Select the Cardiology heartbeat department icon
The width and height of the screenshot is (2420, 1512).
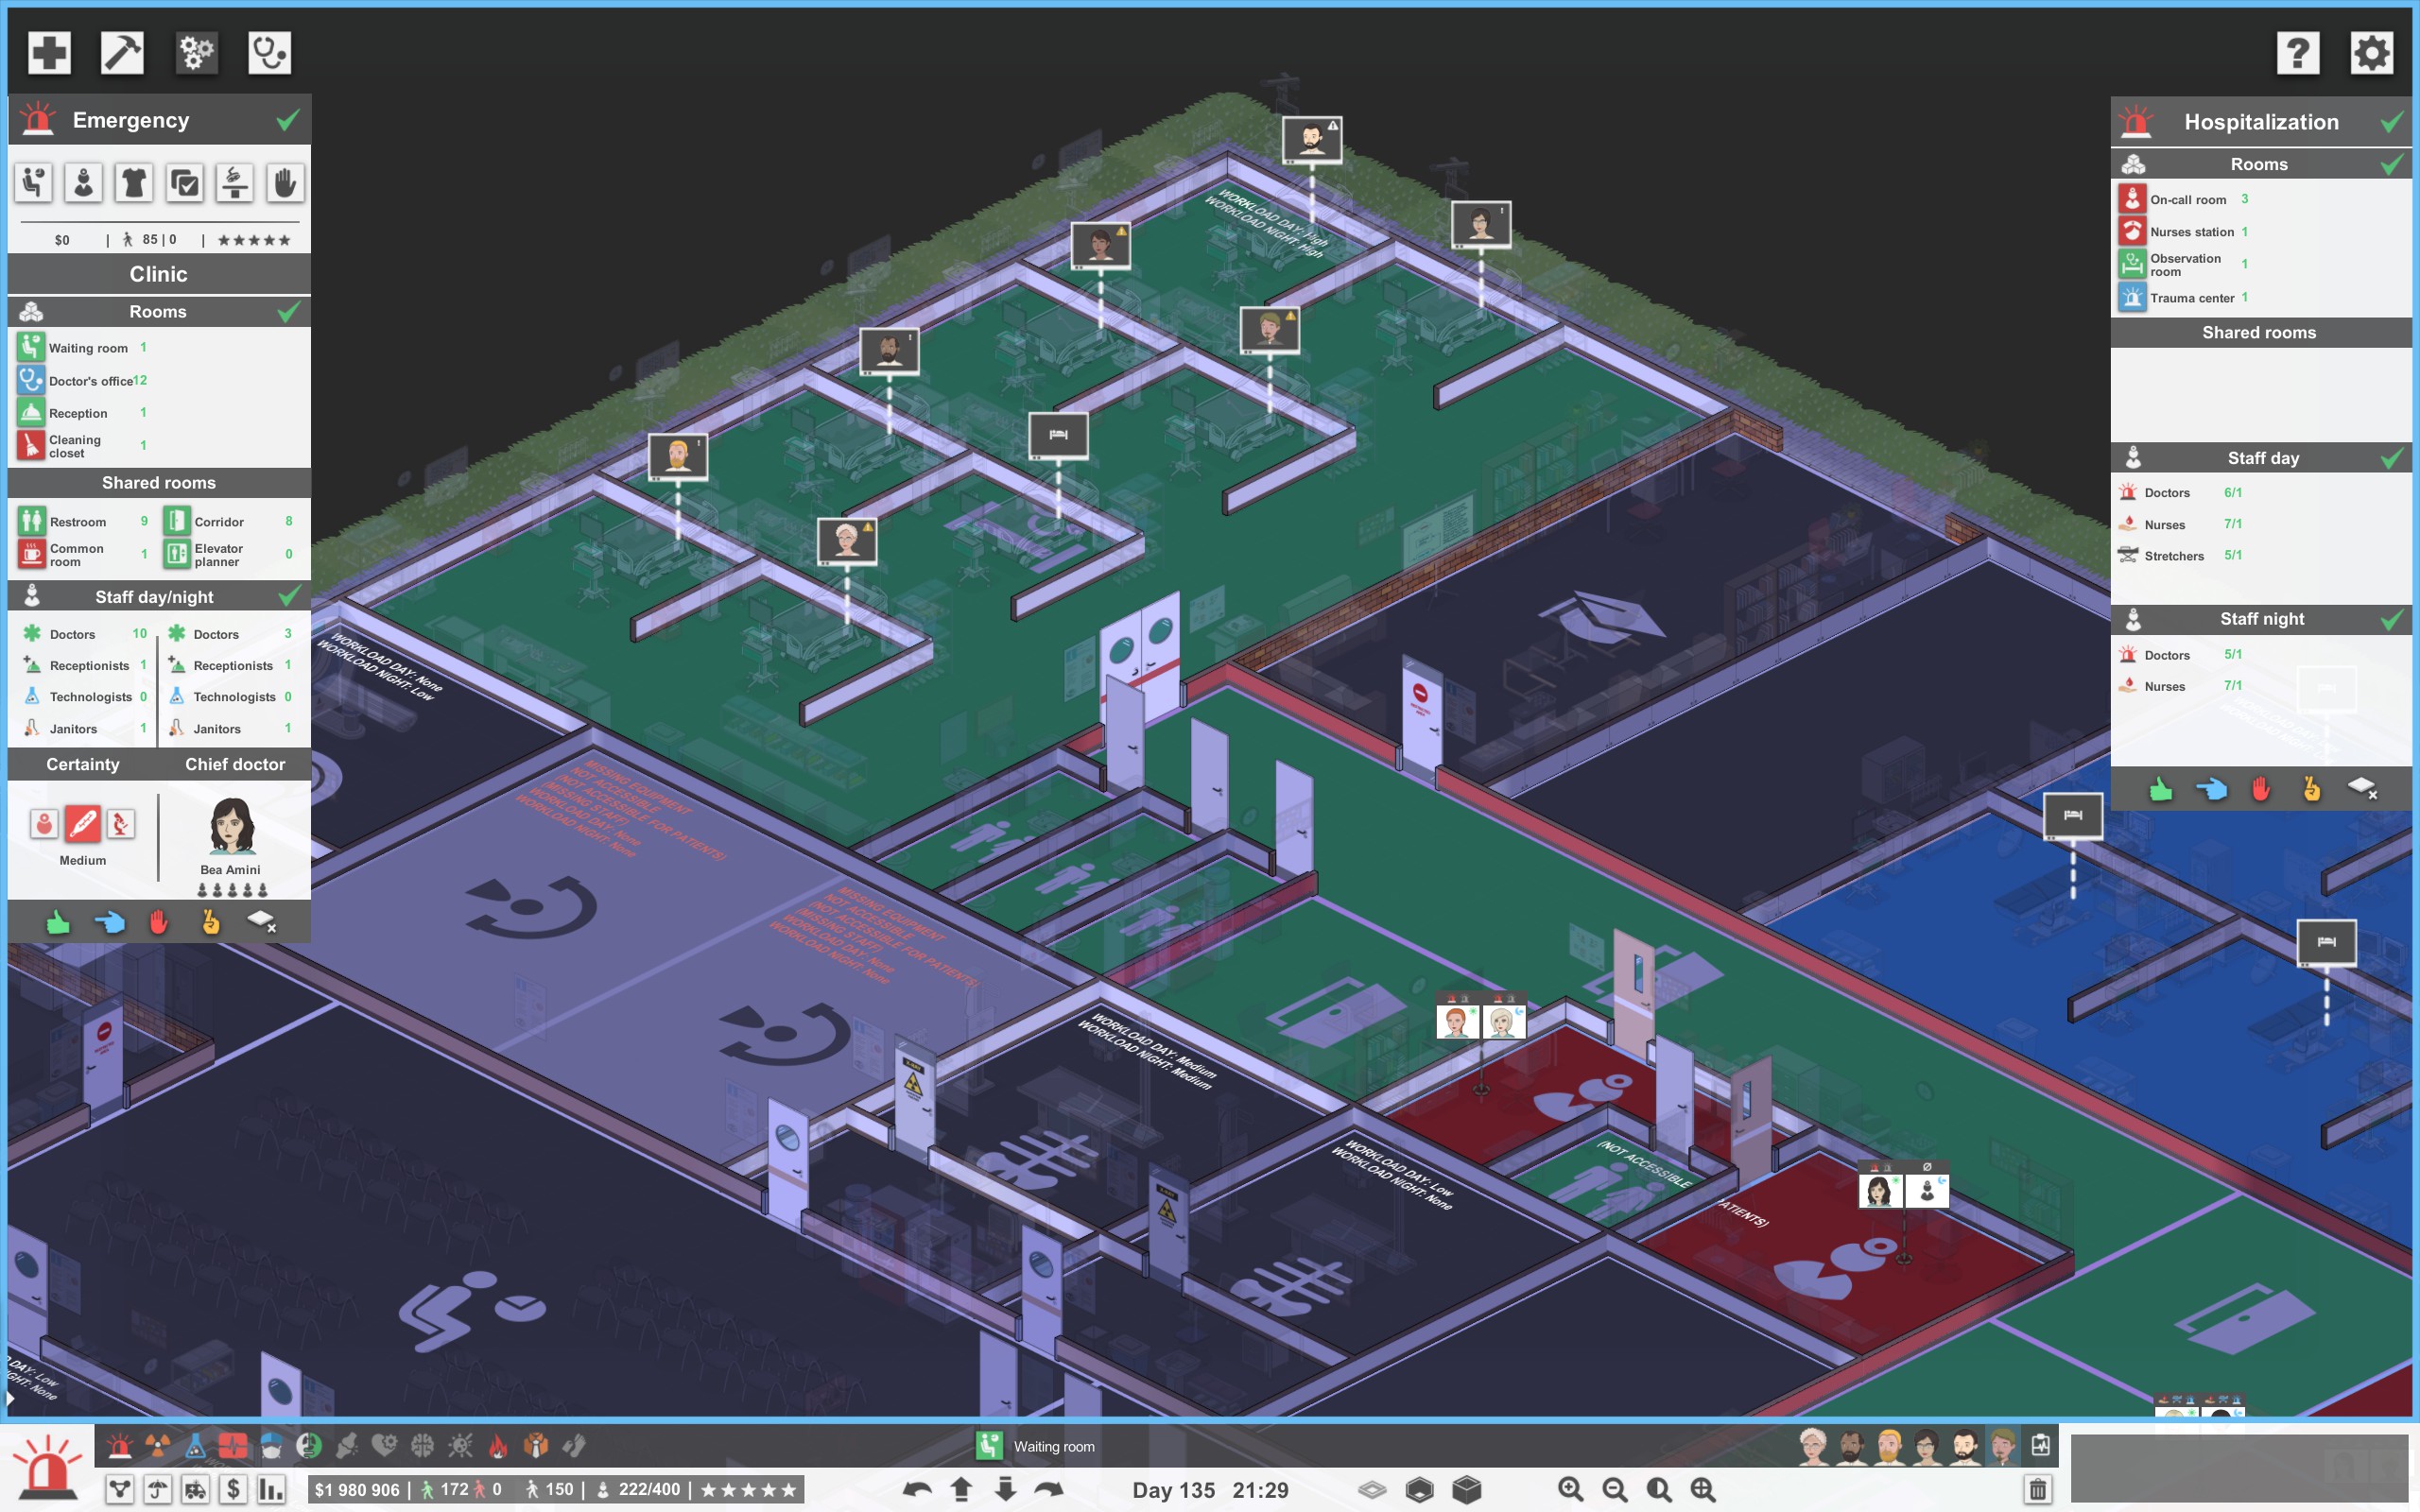(x=233, y=1445)
